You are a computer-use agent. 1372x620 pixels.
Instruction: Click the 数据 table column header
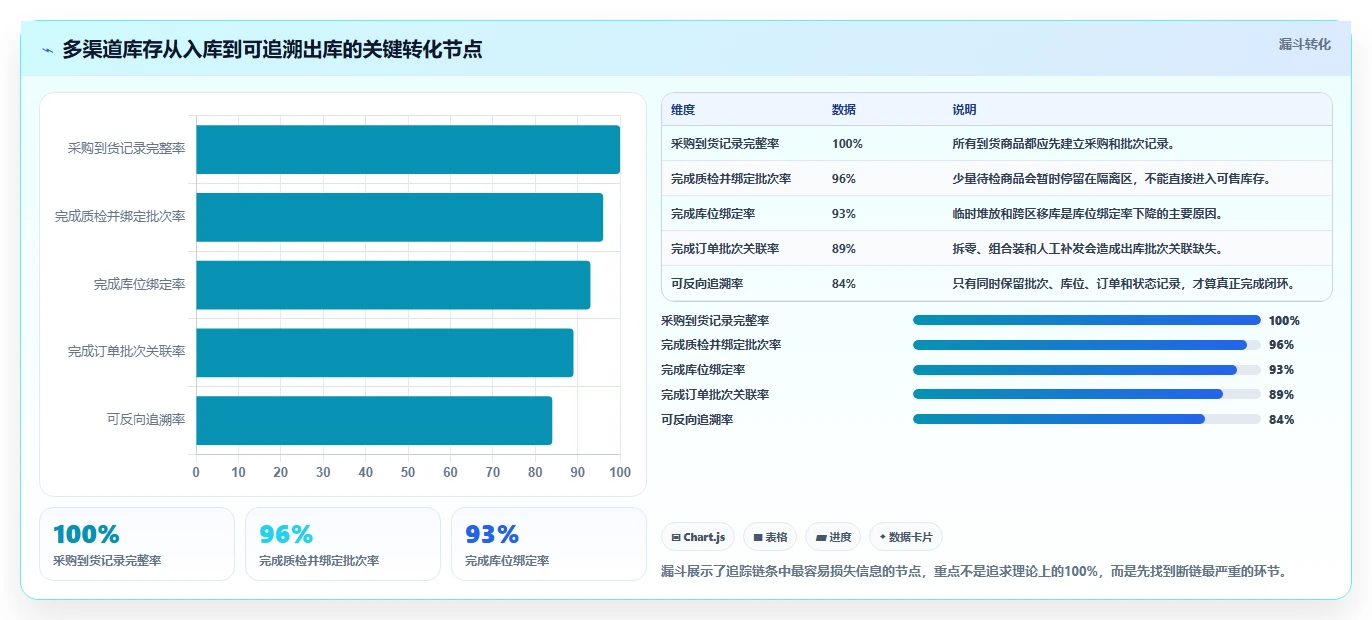(x=844, y=110)
